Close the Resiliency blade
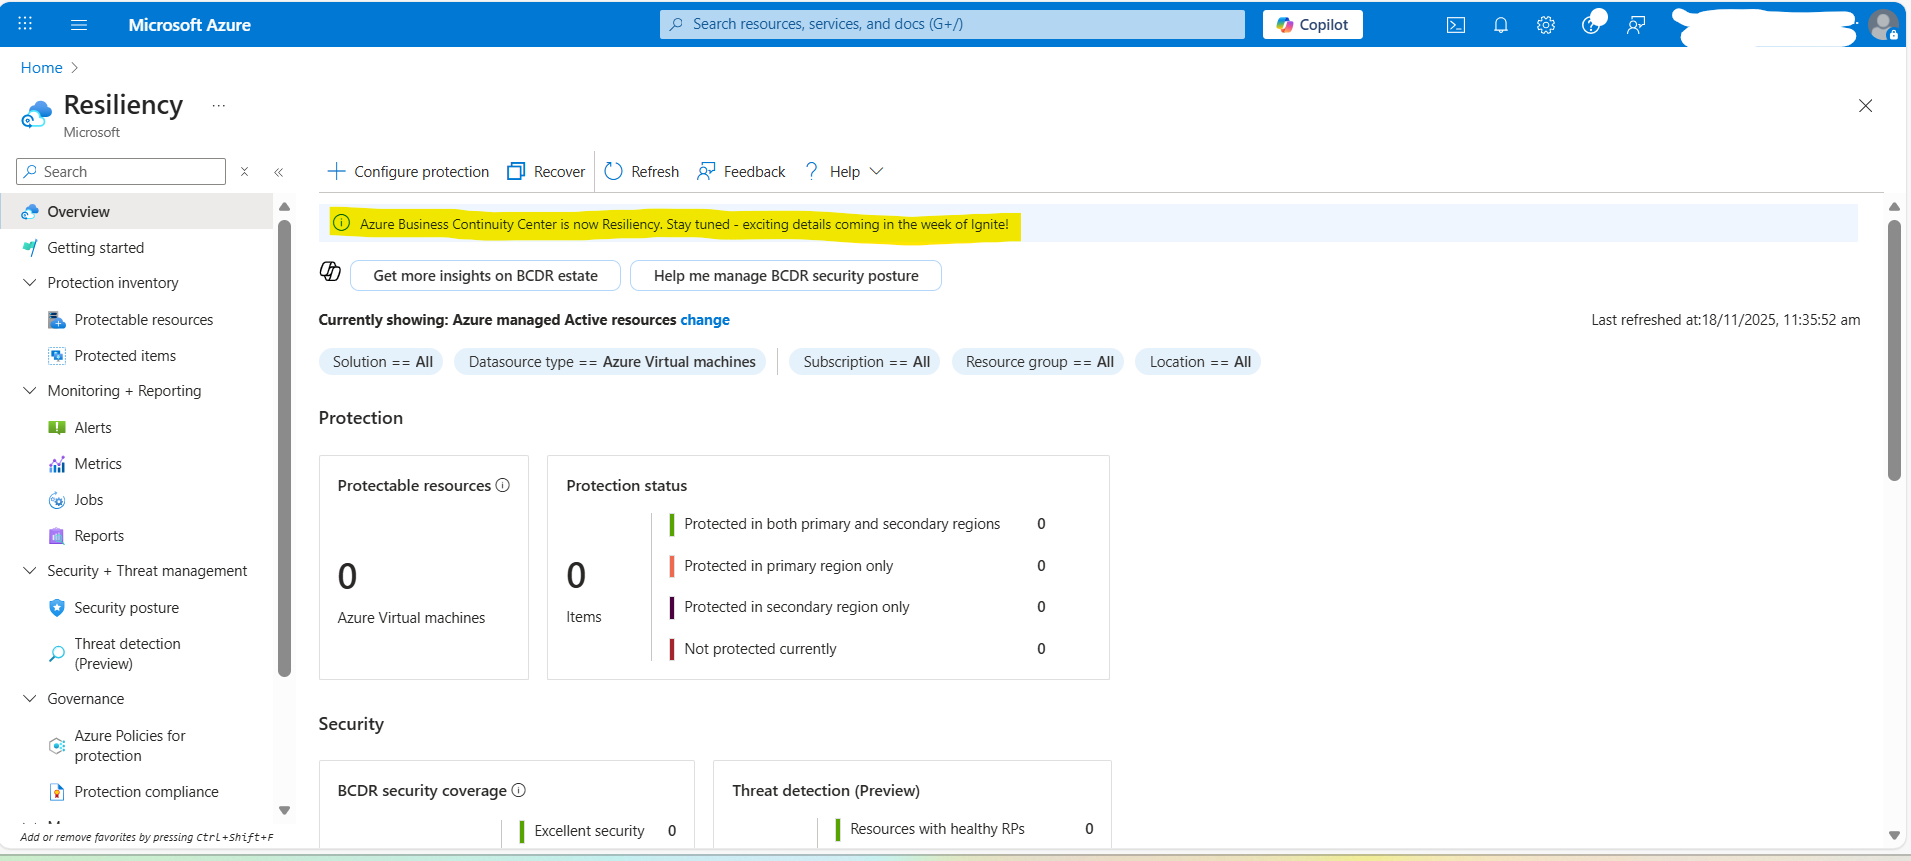Screen dimensions: 1911x861 coord(1865,106)
